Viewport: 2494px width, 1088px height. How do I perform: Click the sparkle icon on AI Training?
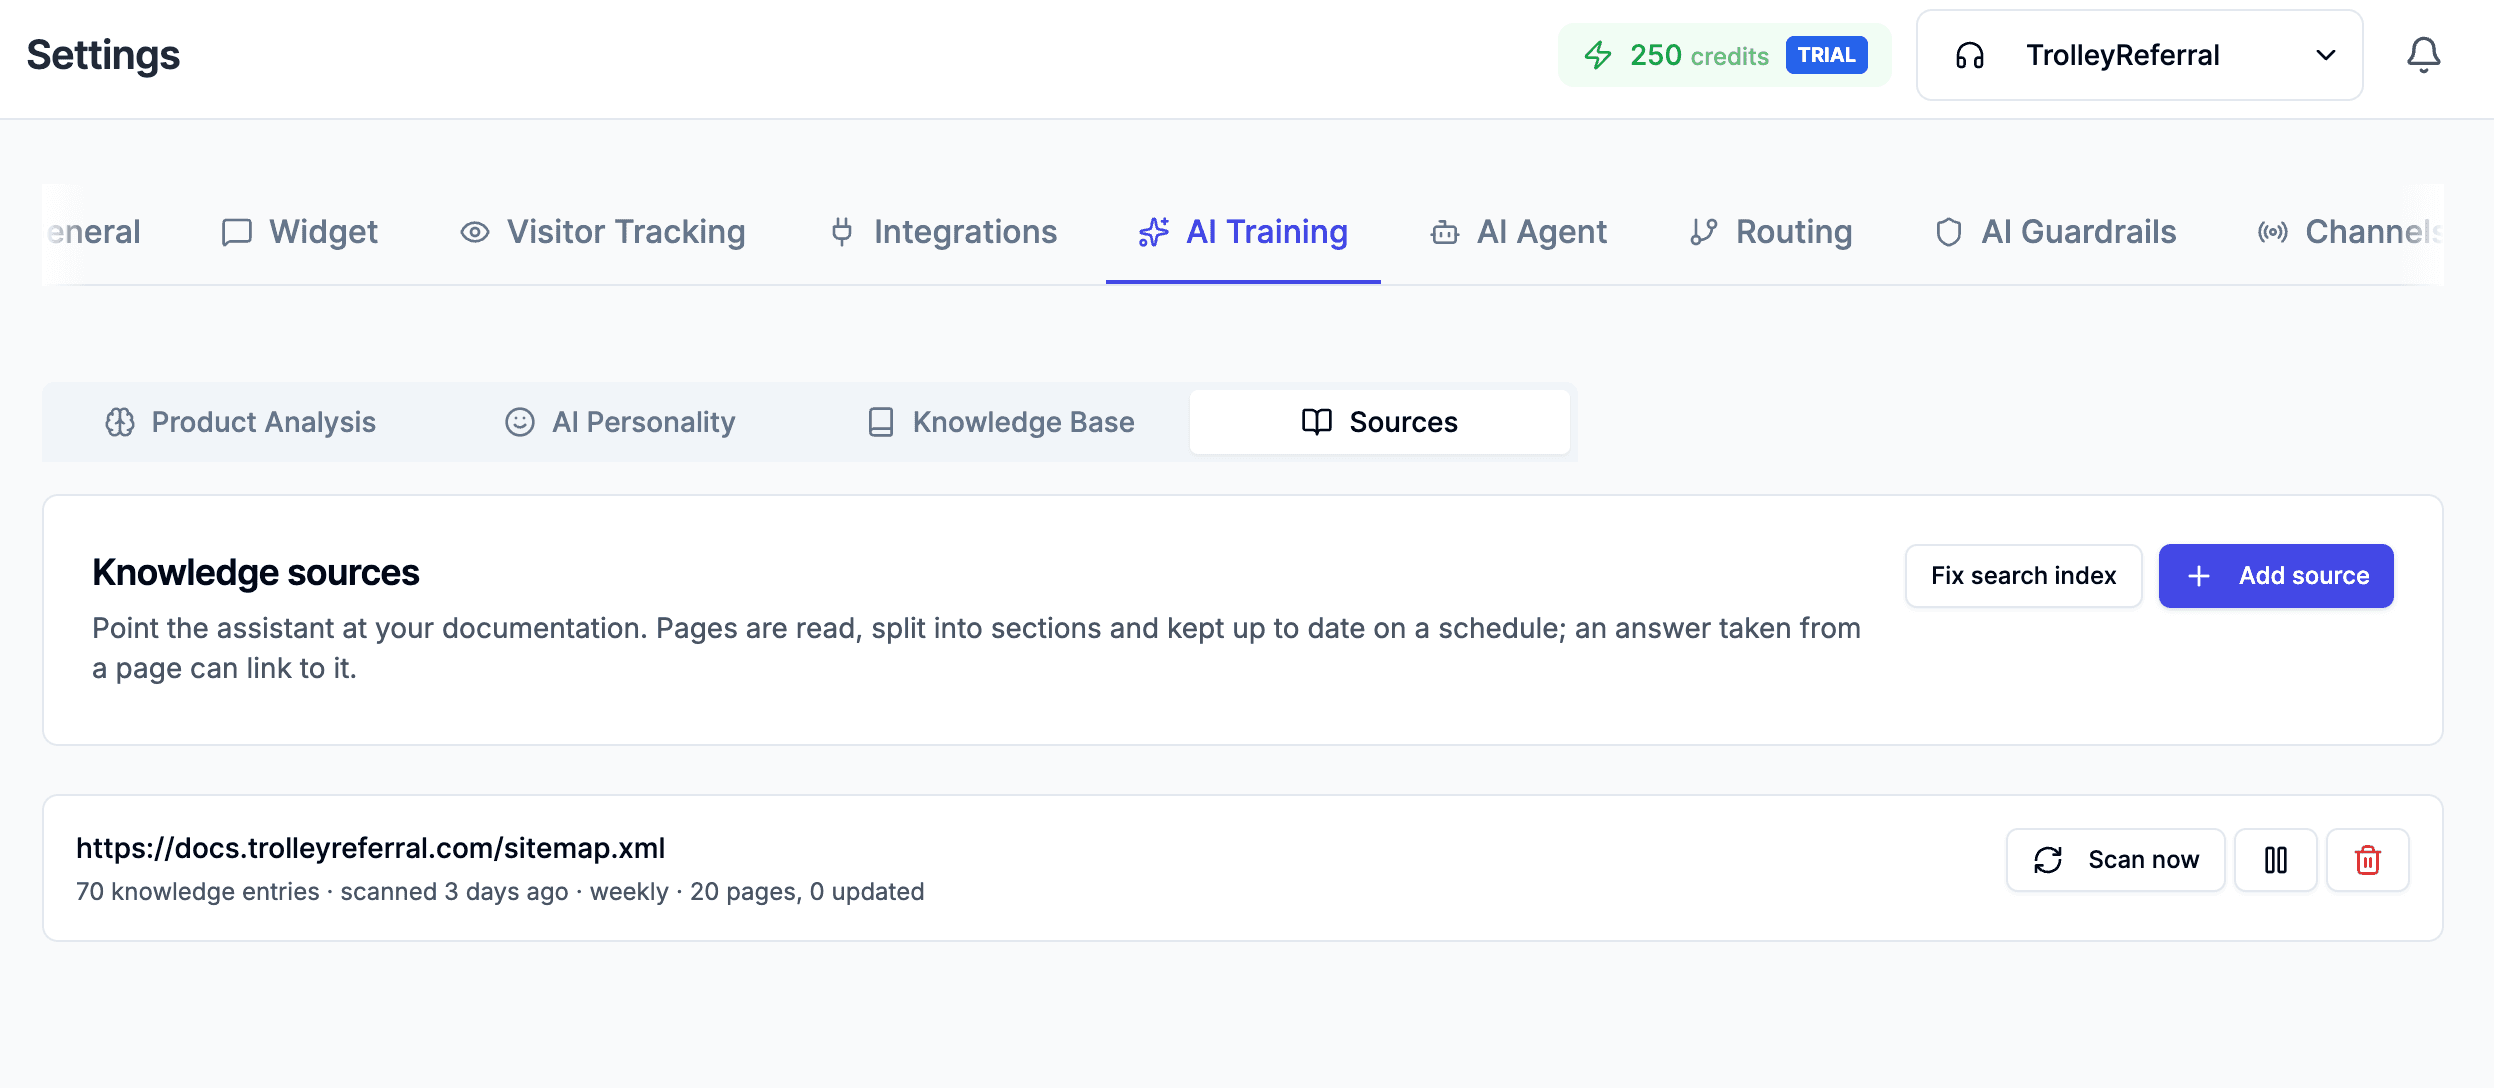coord(1153,232)
